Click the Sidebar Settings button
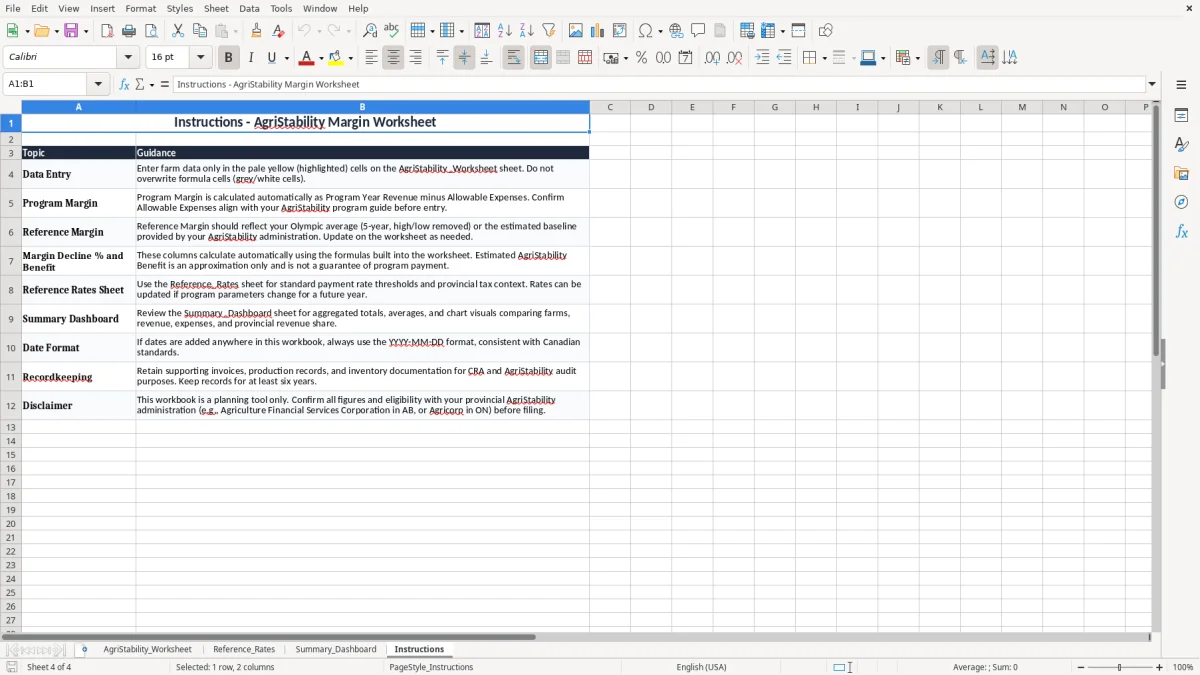The width and height of the screenshot is (1200, 675). [1181, 86]
